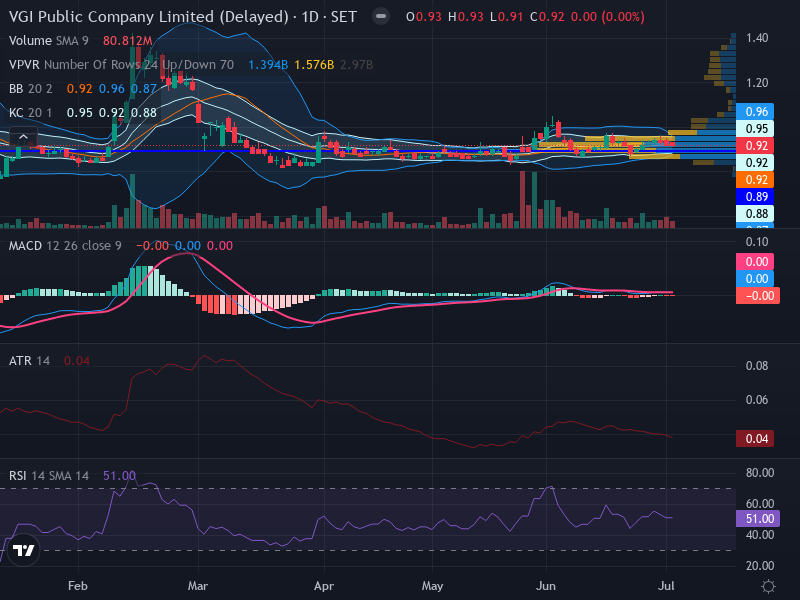Viewport: 800px width, 600px height.
Task: Click the blue 0.89 price line label
Action: [x=755, y=197]
